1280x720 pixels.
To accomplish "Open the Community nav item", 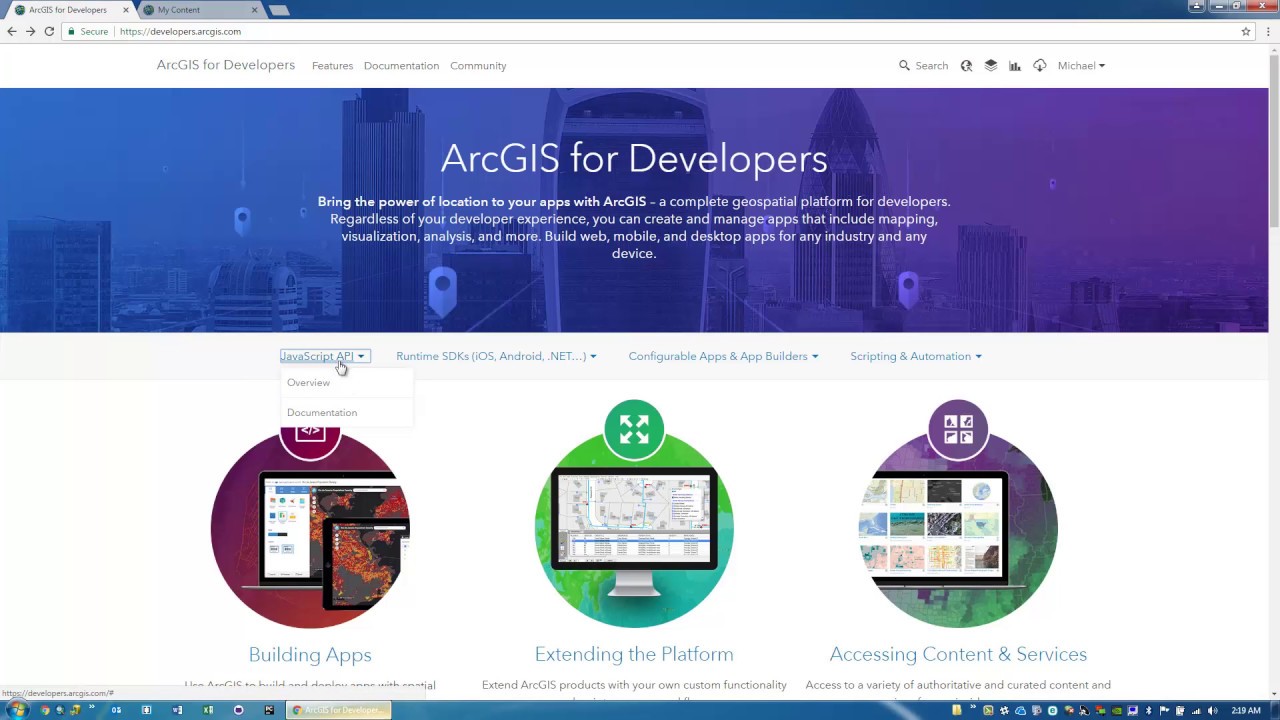I will point(478,66).
